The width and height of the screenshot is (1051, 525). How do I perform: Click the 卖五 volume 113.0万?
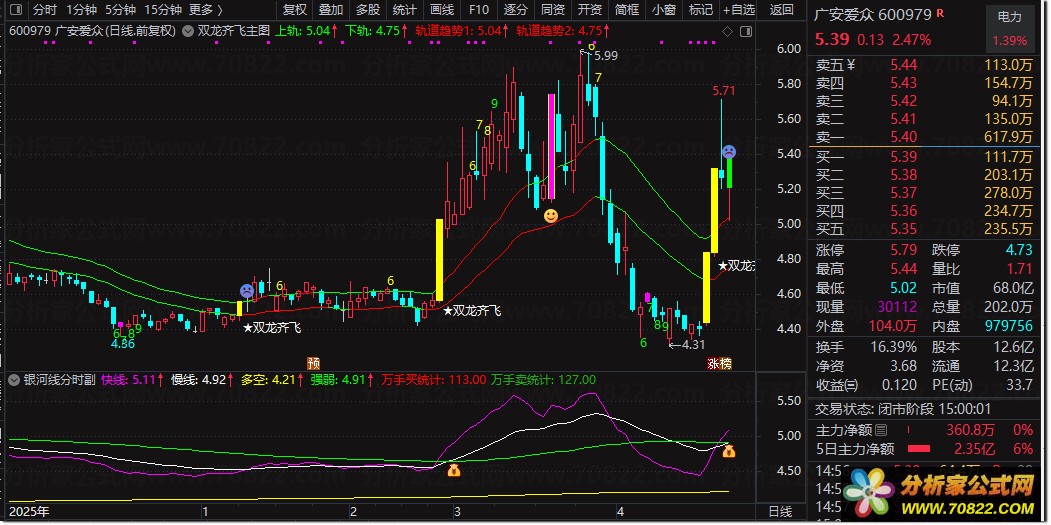click(1008, 65)
